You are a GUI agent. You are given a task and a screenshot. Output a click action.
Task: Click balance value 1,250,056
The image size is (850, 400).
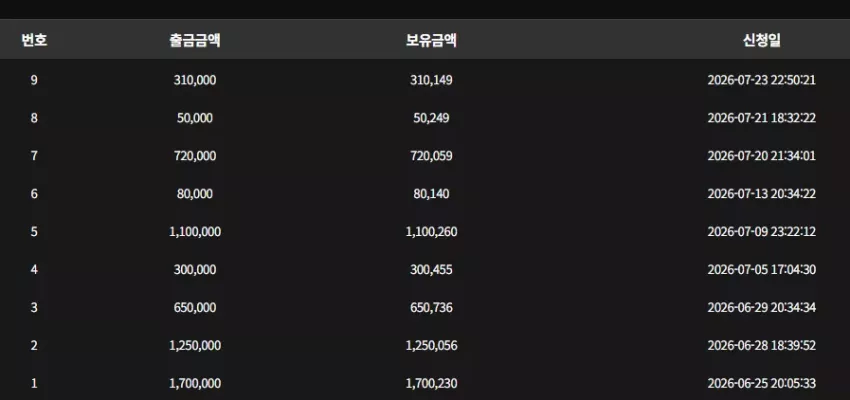pyautogui.click(x=431, y=346)
